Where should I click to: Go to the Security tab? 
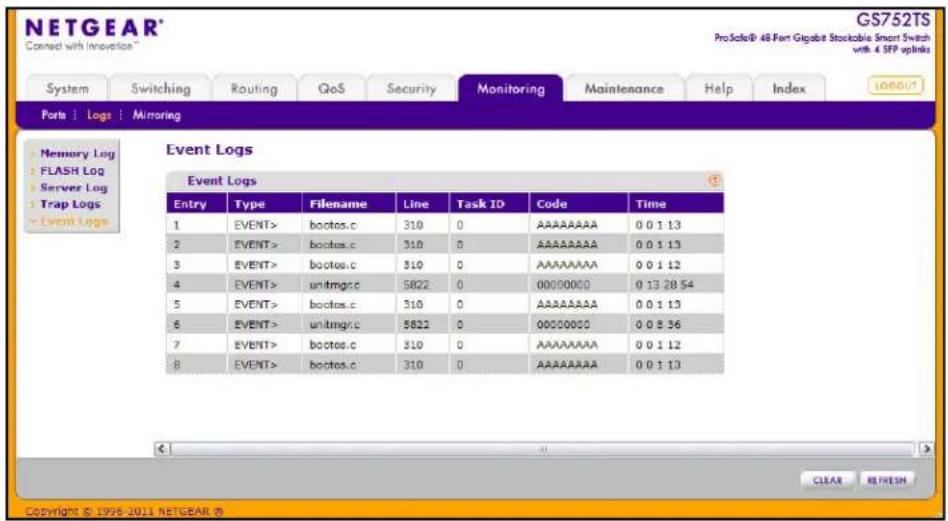pyautogui.click(x=411, y=89)
